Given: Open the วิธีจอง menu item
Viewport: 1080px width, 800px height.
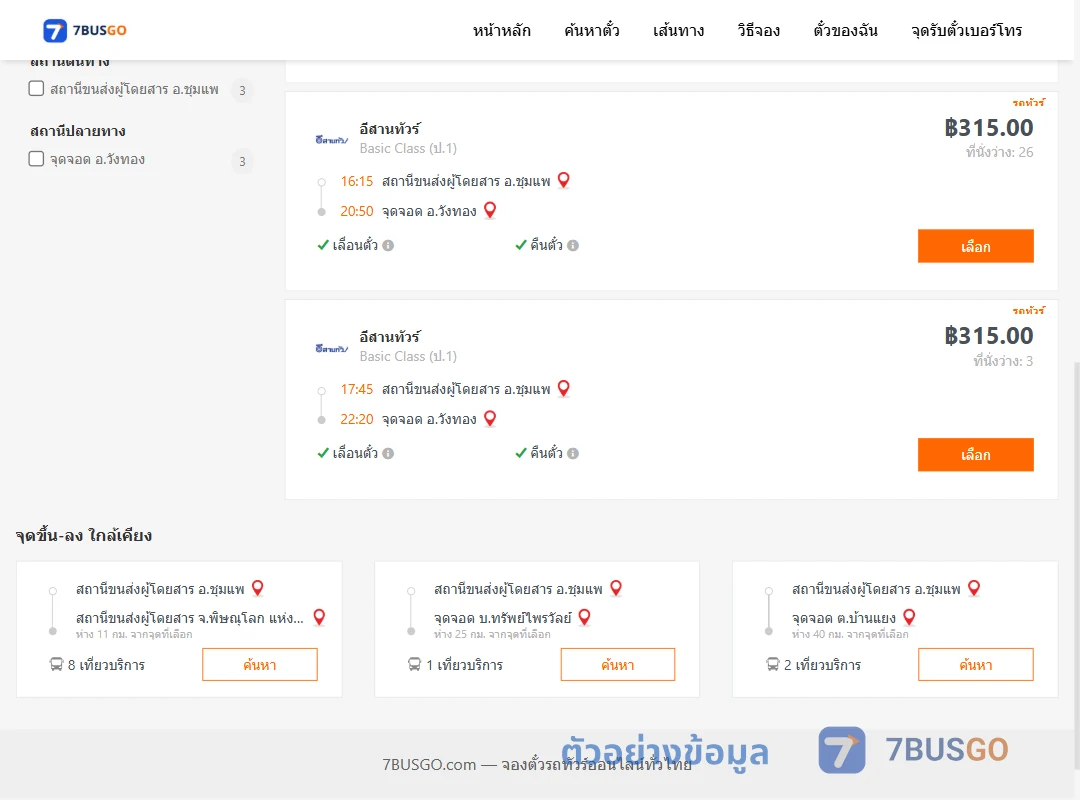Looking at the screenshot, I should [x=758, y=30].
